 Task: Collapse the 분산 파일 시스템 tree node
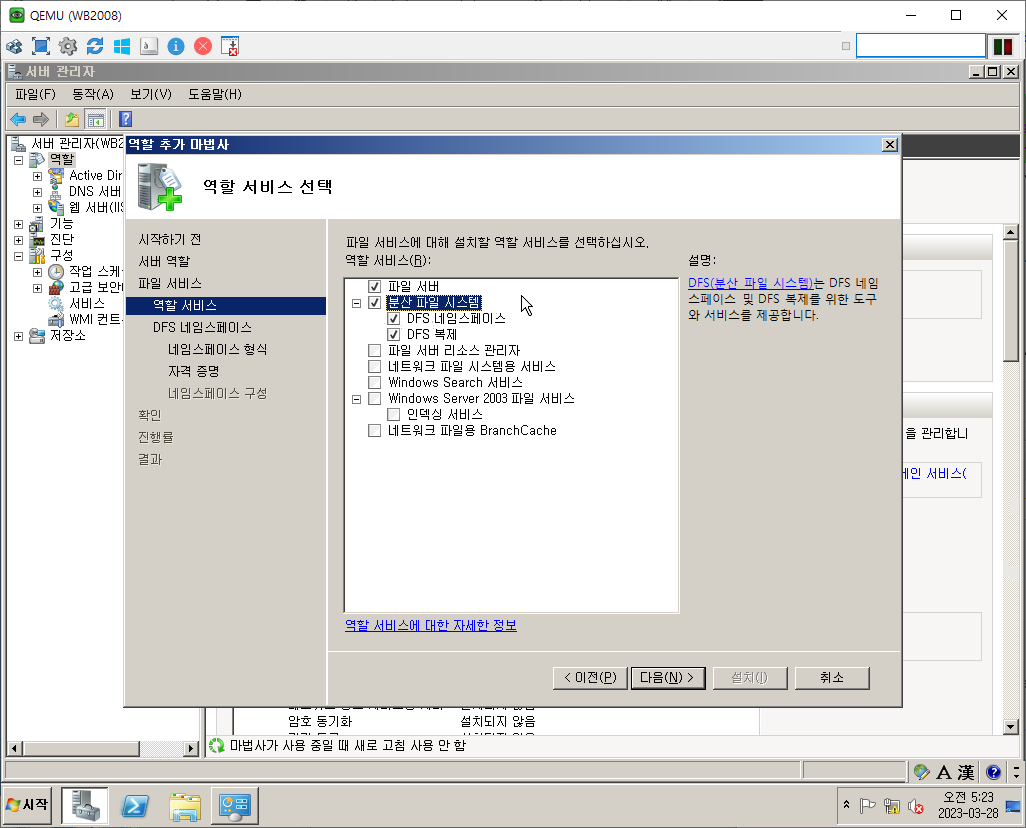(x=357, y=303)
